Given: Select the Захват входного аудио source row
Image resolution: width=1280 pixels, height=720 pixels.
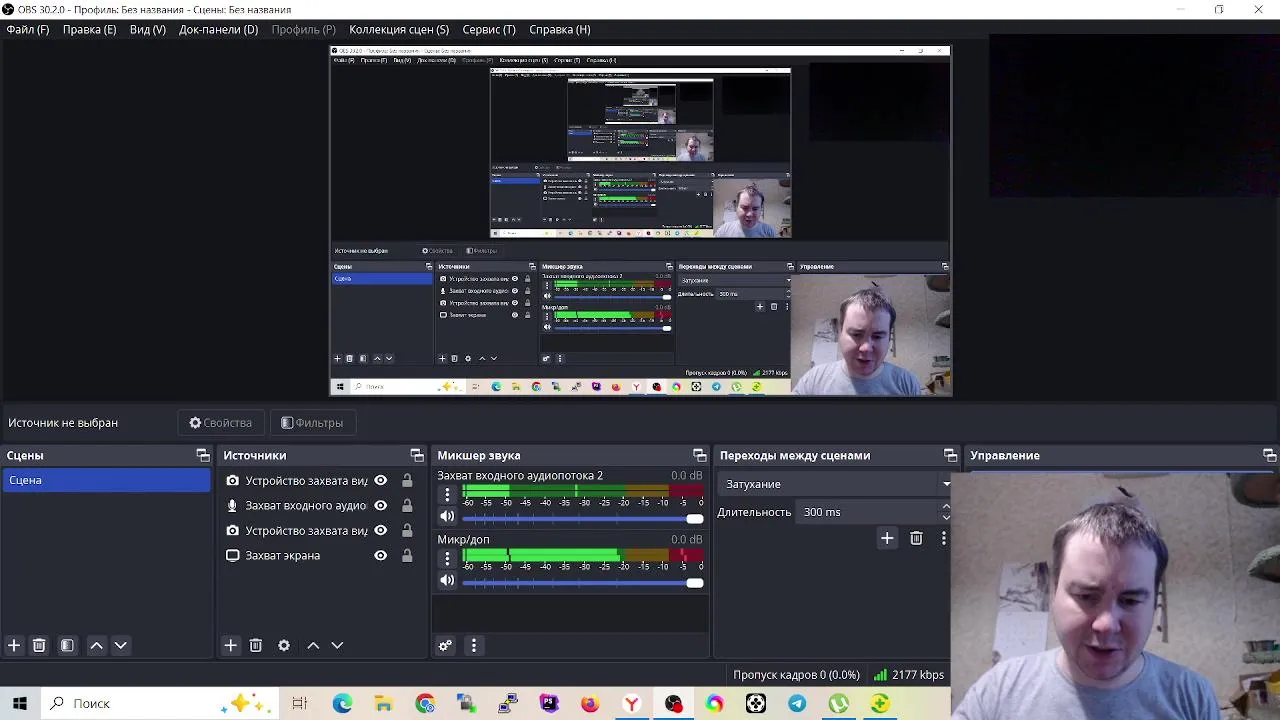Looking at the screenshot, I should coord(320,505).
